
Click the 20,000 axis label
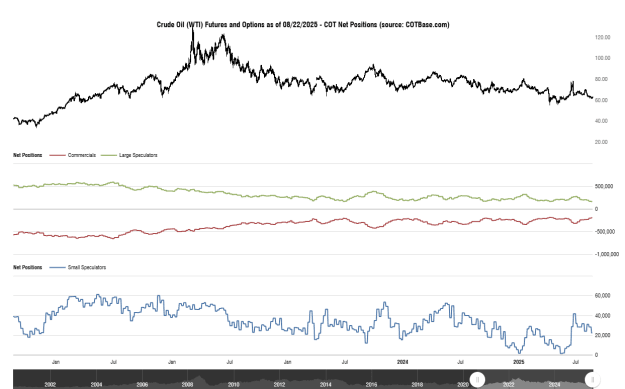(602, 336)
